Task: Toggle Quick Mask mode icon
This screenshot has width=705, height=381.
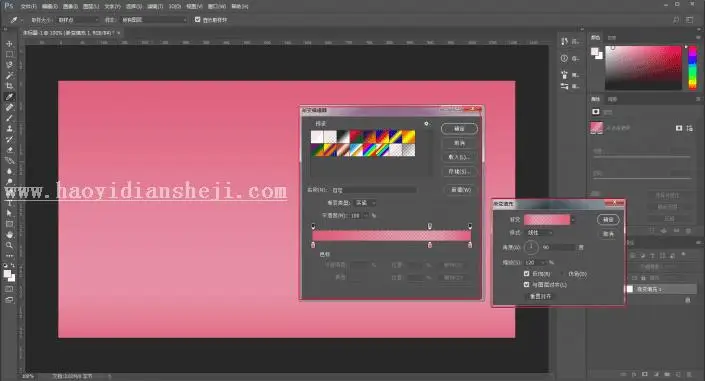Action: pos(9,289)
